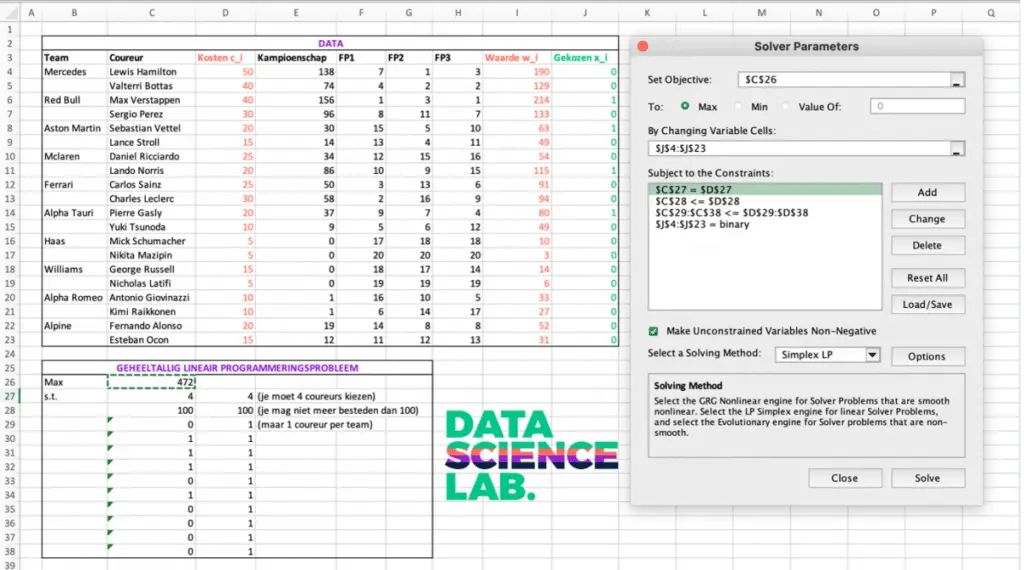Viewport: 1024px width, 570px height.
Task: Click the Set Objective input field
Action: [x=844, y=80]
